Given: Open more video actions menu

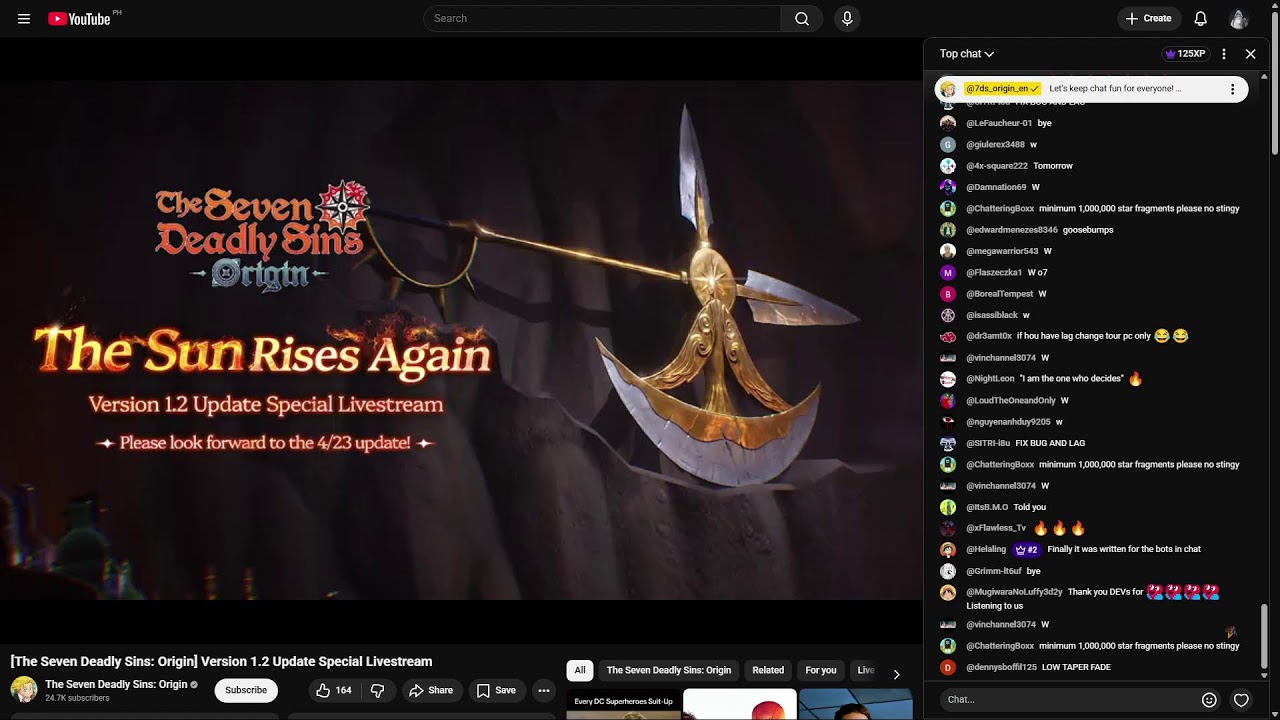Looking at the screenshot, I should 544,690.
